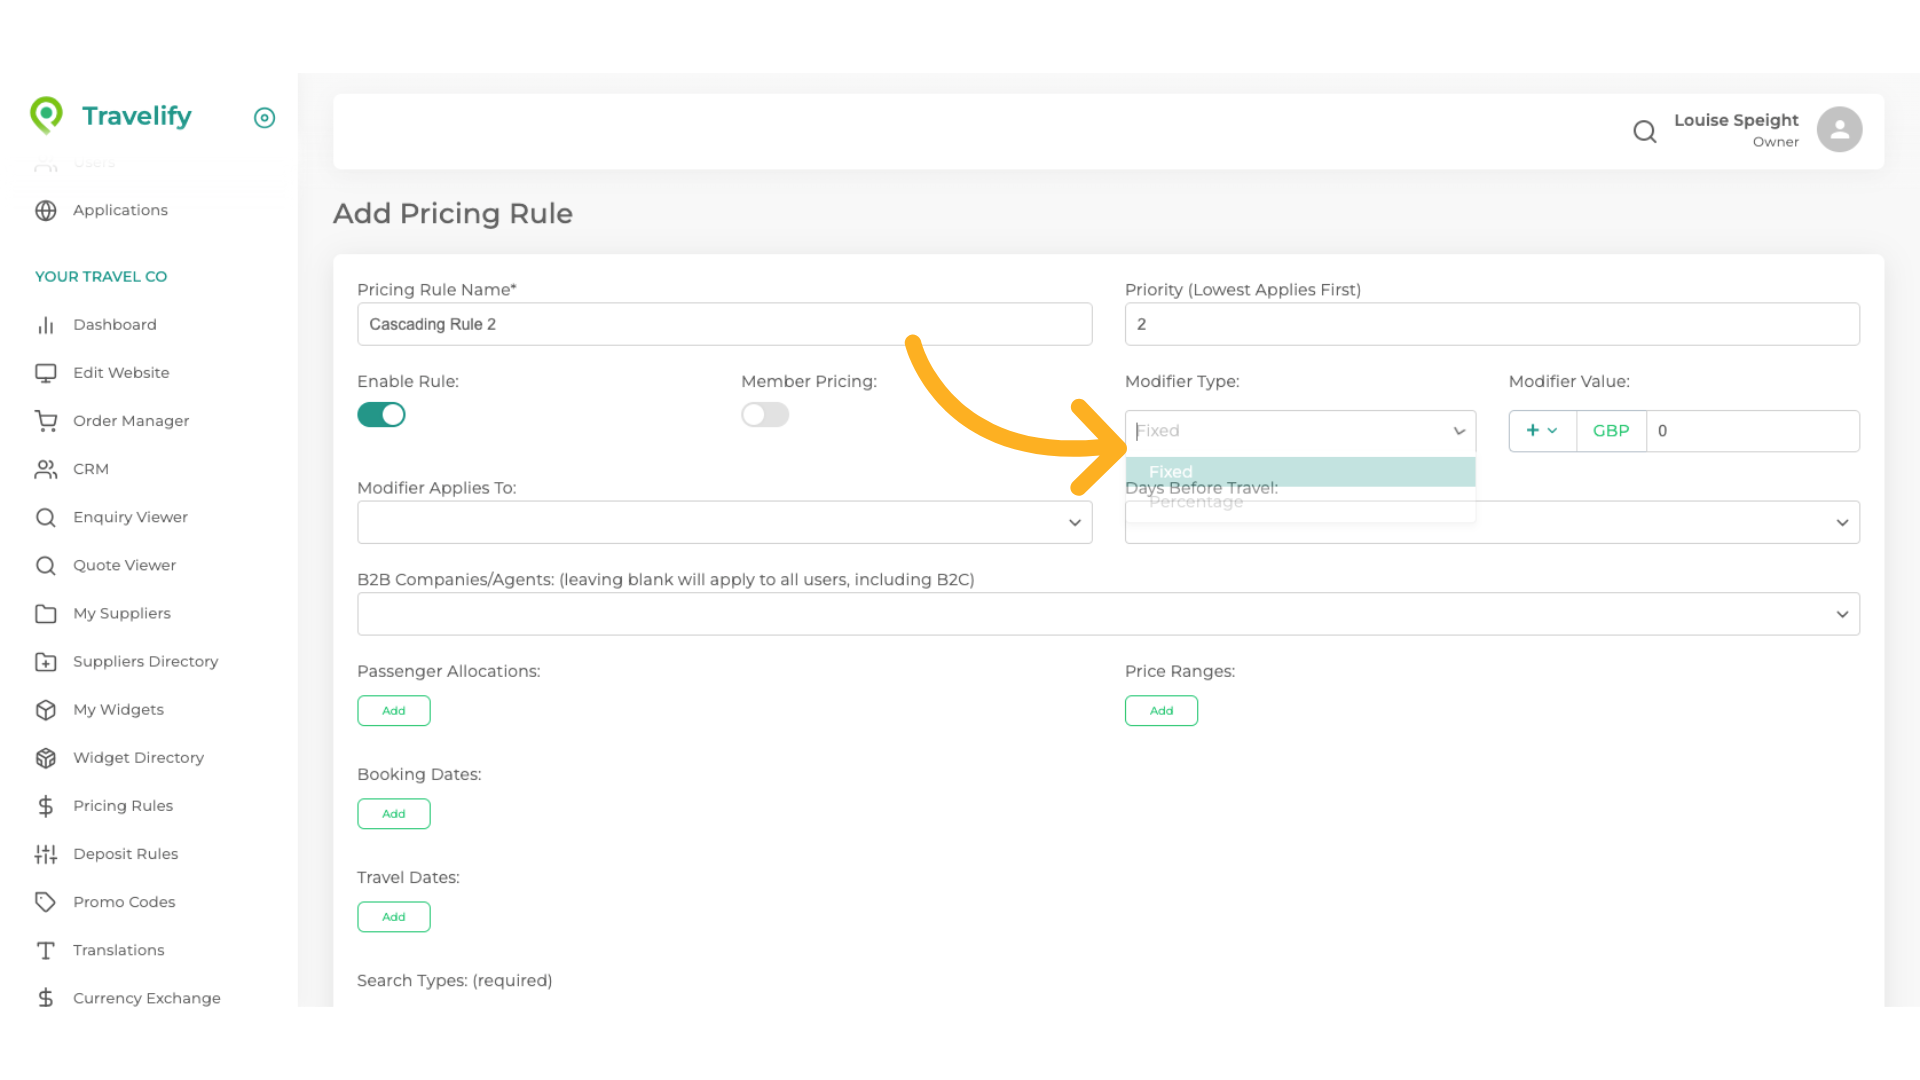Open the user profile avatar icon

click(x=1839, y=130)
